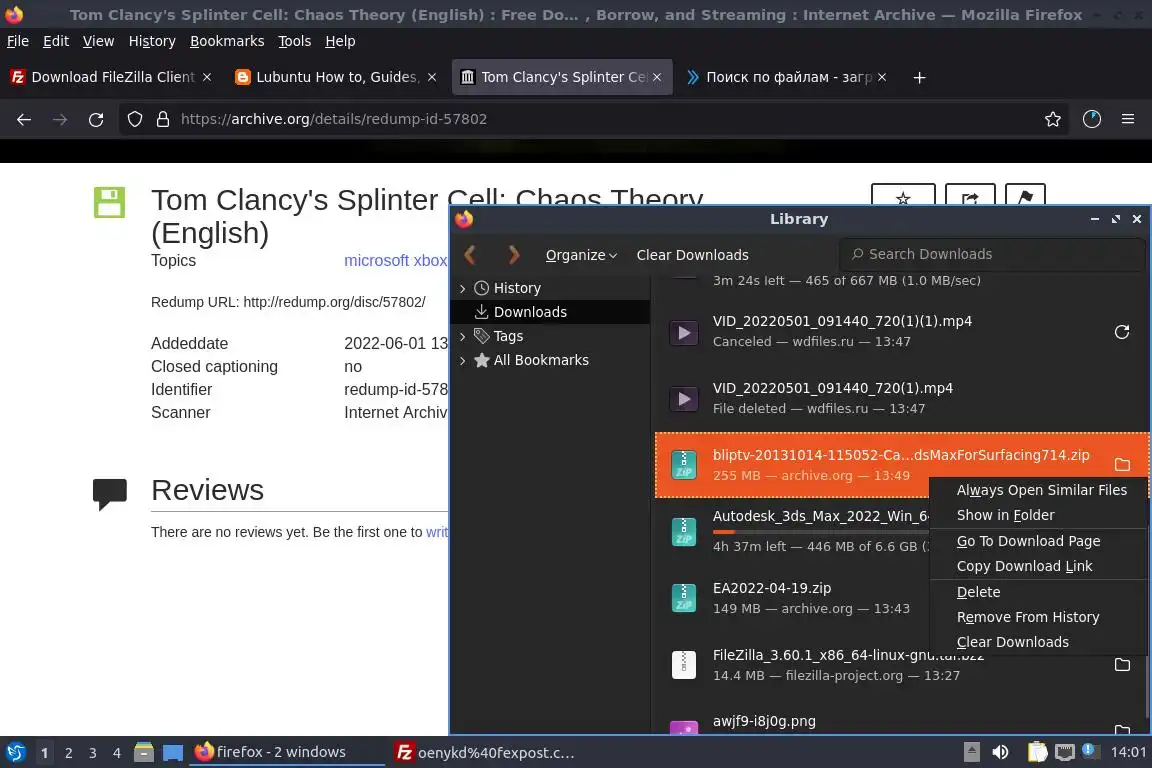Click video icon of VID_20220501_091440_720(1).mp4
1152x768 pixels.
[684, 399]
